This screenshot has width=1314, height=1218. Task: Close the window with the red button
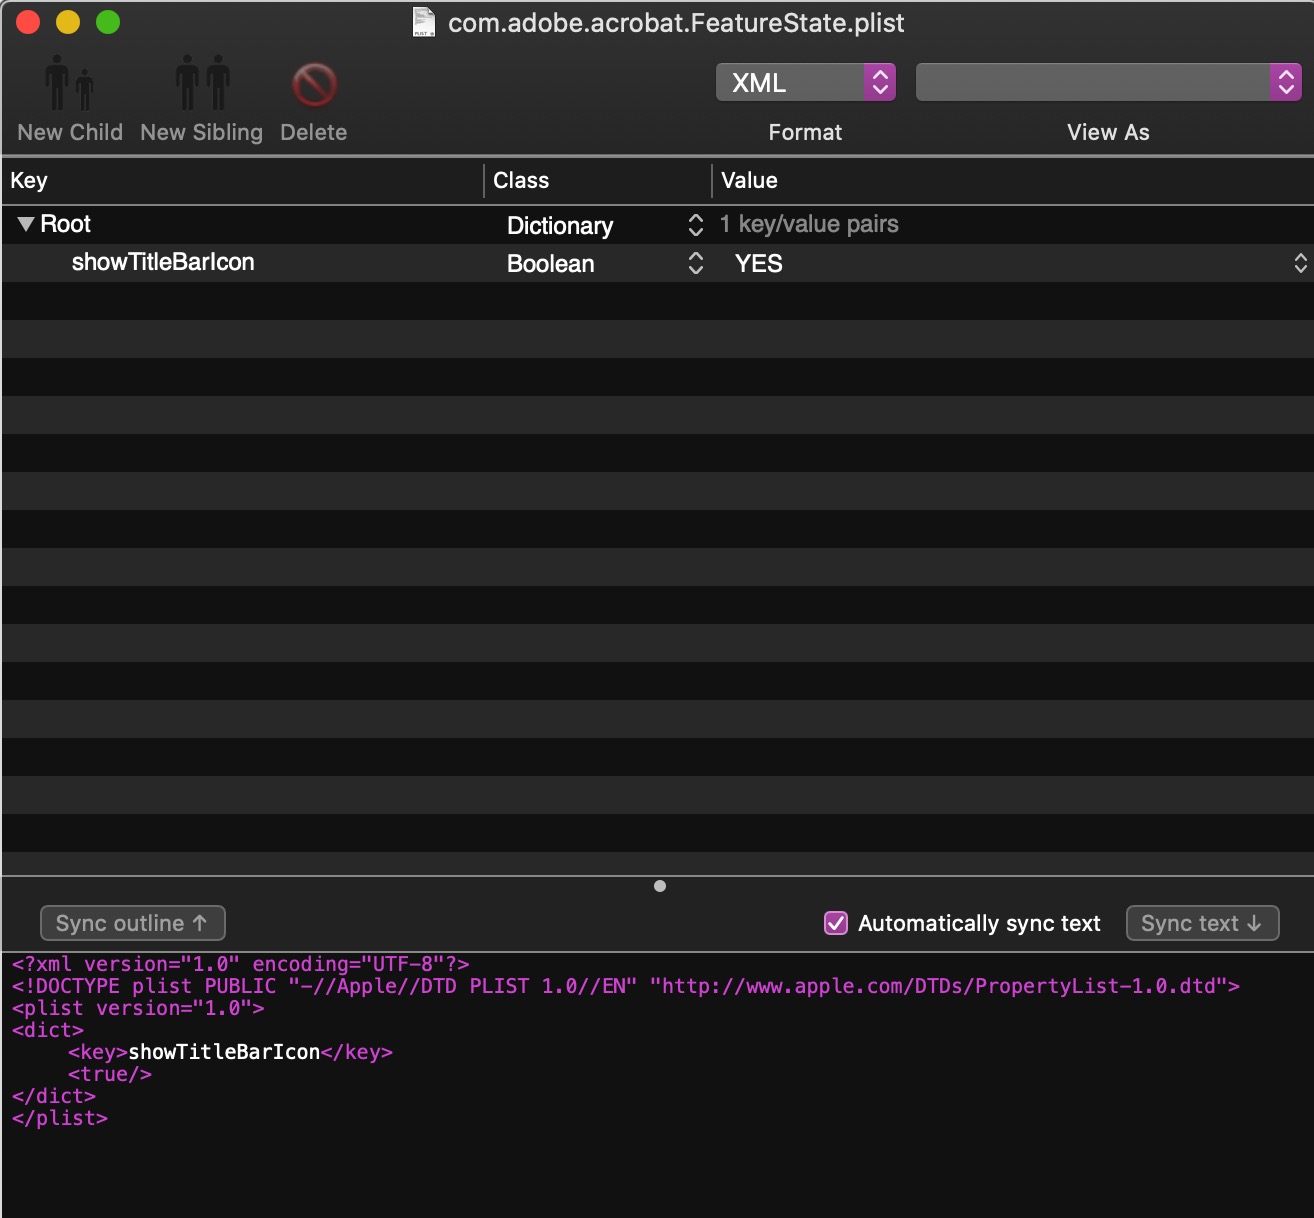tap(28, 22)
